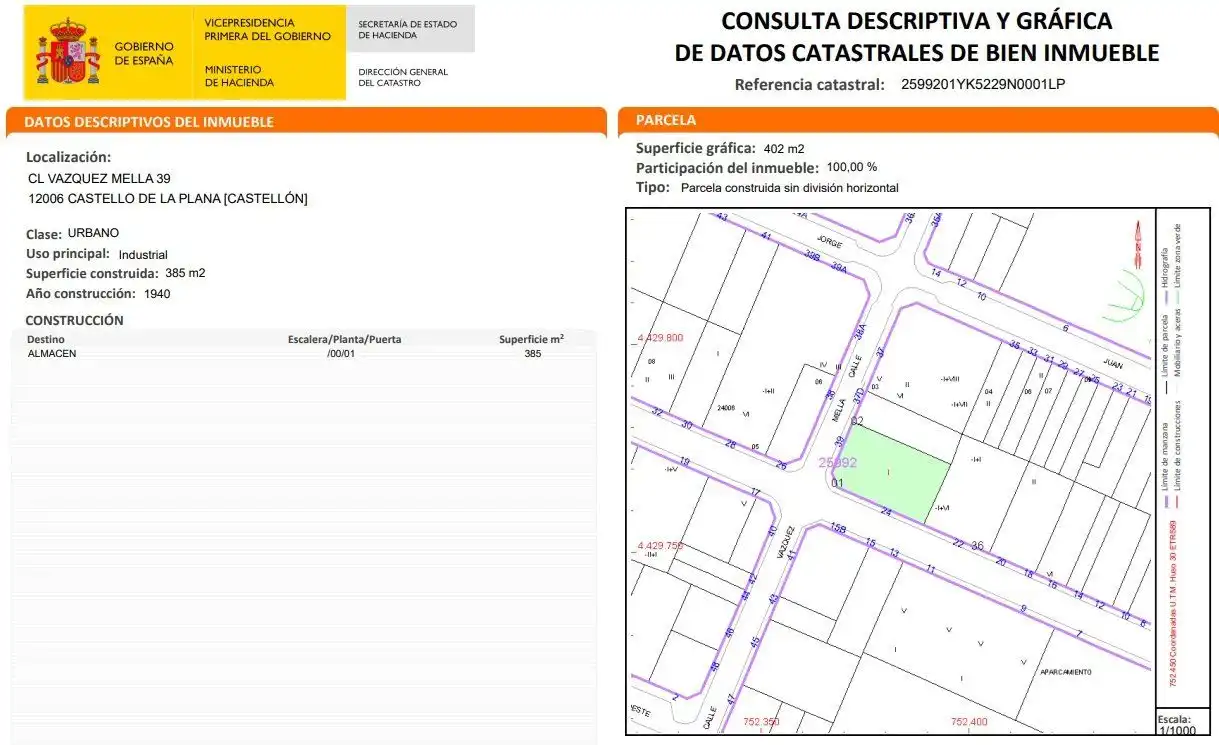
Task: Click the 'ALMACEN' table cell
Action: click(x=52, y=353)
